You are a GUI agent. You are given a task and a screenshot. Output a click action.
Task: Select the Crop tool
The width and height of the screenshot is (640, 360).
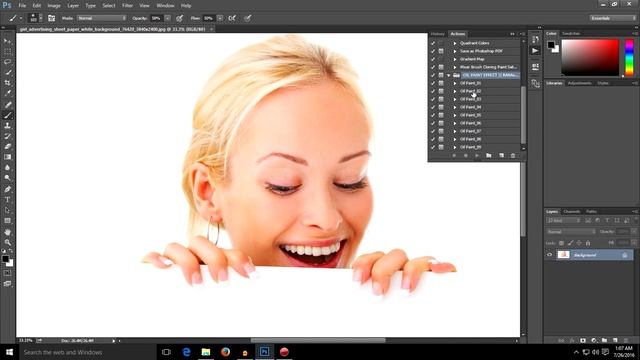pos(7,83)
